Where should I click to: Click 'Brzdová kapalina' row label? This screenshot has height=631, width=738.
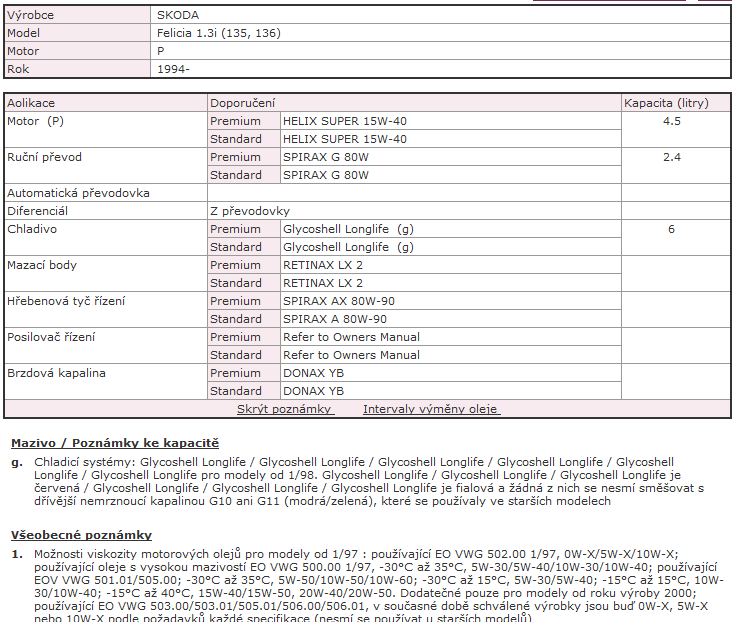[56, 373]
